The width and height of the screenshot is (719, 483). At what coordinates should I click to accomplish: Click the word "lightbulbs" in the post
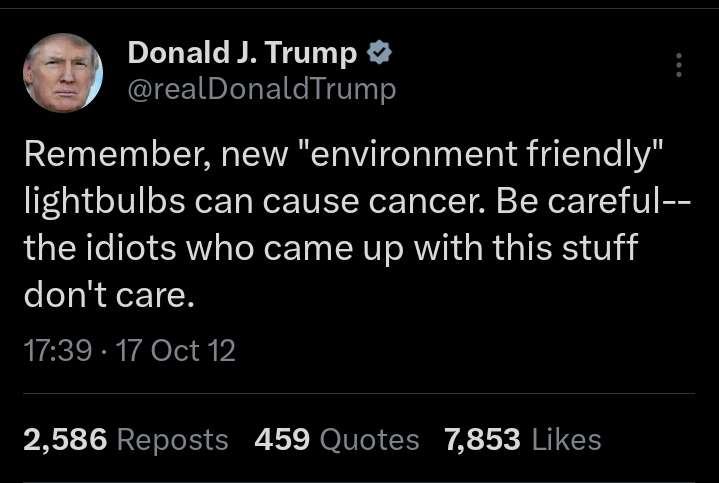pyautogui.click(x=106, y=201)
